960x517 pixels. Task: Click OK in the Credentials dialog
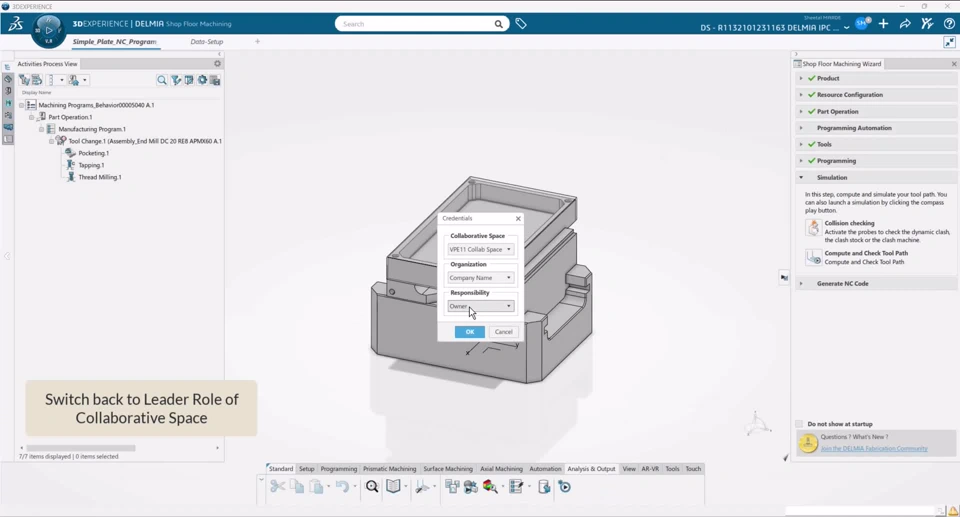point(469,332)
